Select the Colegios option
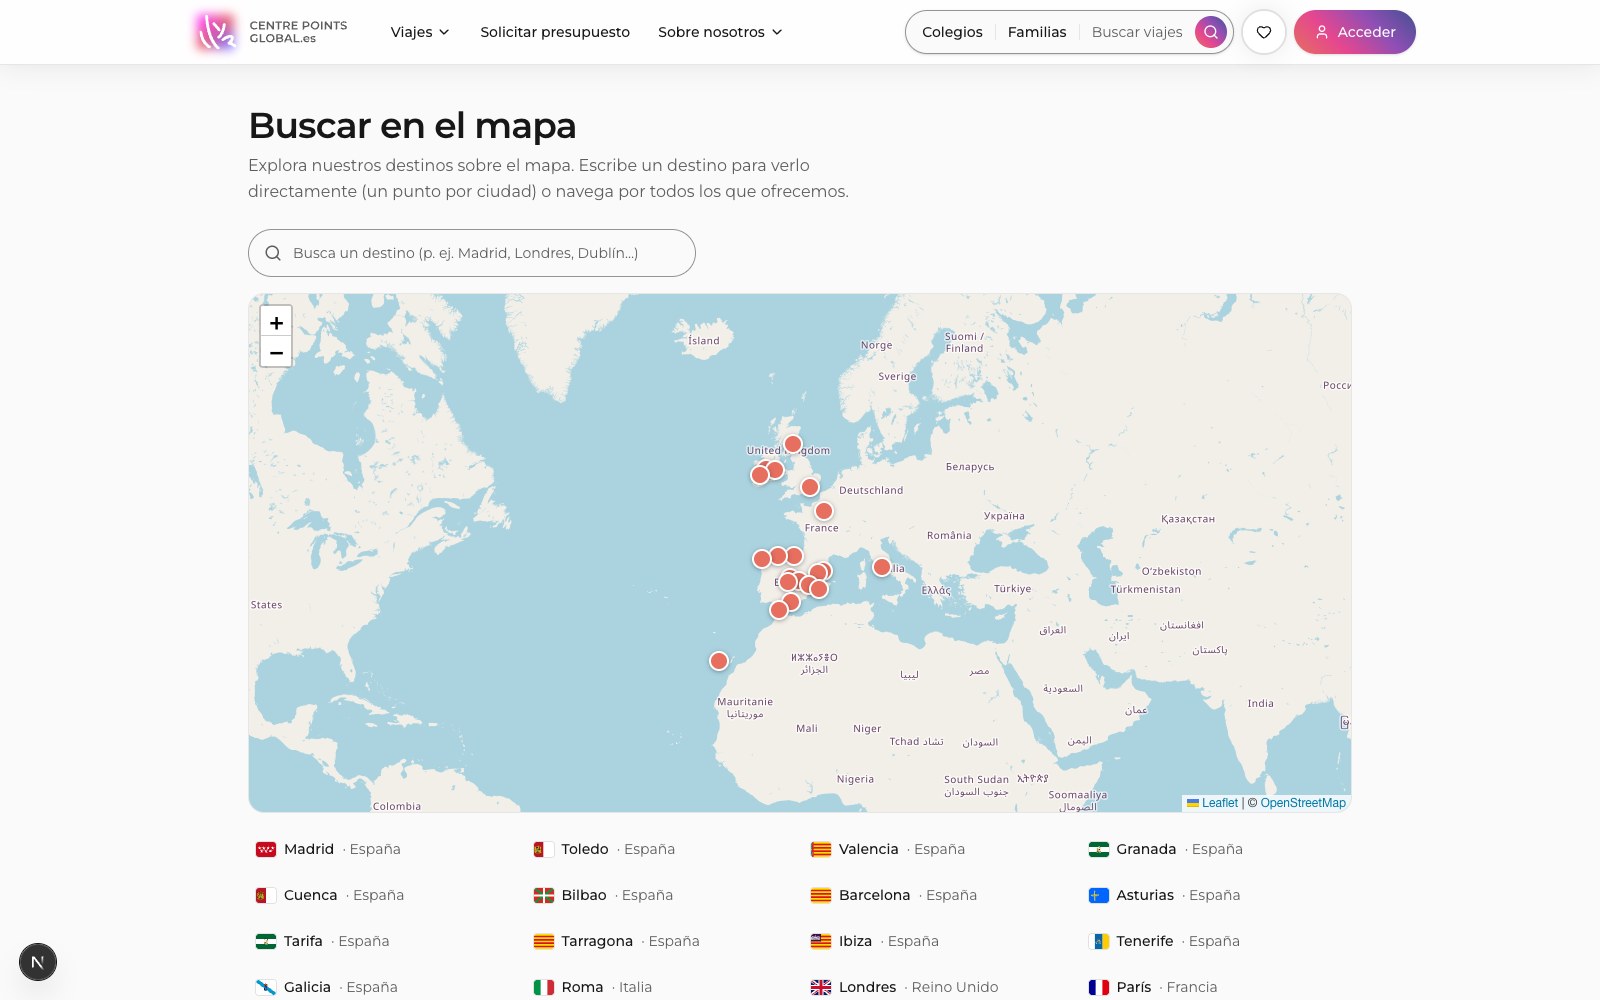 tap(952, 32)
